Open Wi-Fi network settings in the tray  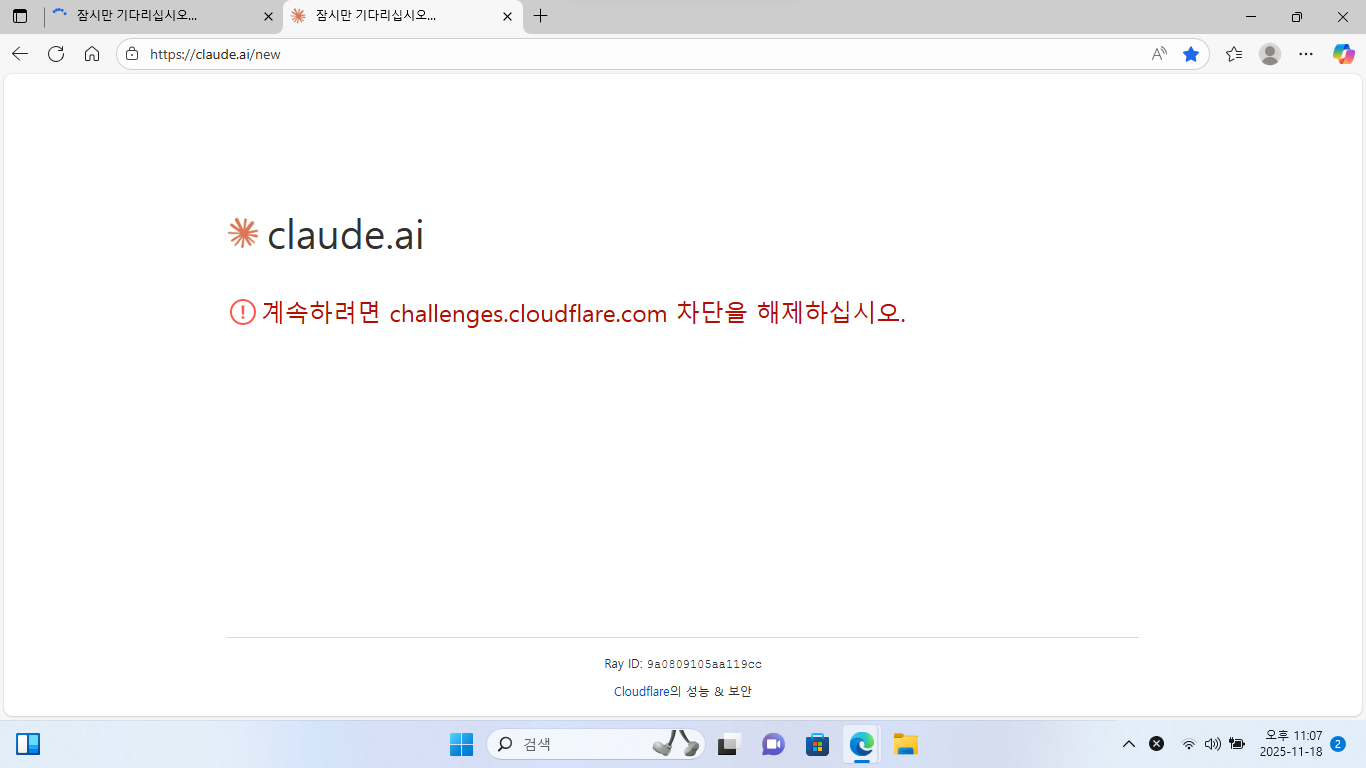1188,744
